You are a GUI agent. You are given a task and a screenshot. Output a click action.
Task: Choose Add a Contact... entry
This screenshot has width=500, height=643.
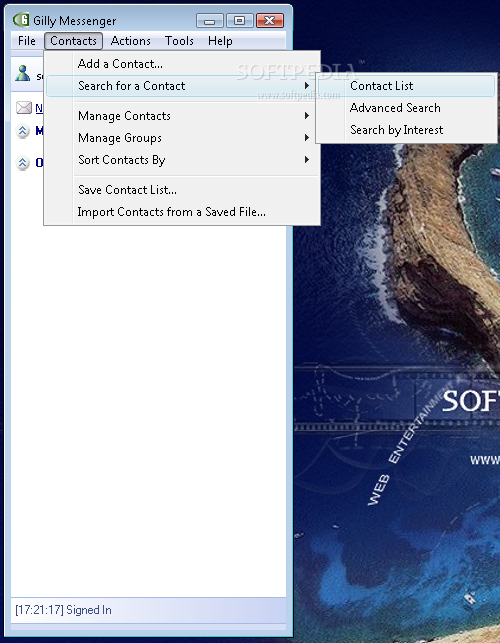coord(183,64)
